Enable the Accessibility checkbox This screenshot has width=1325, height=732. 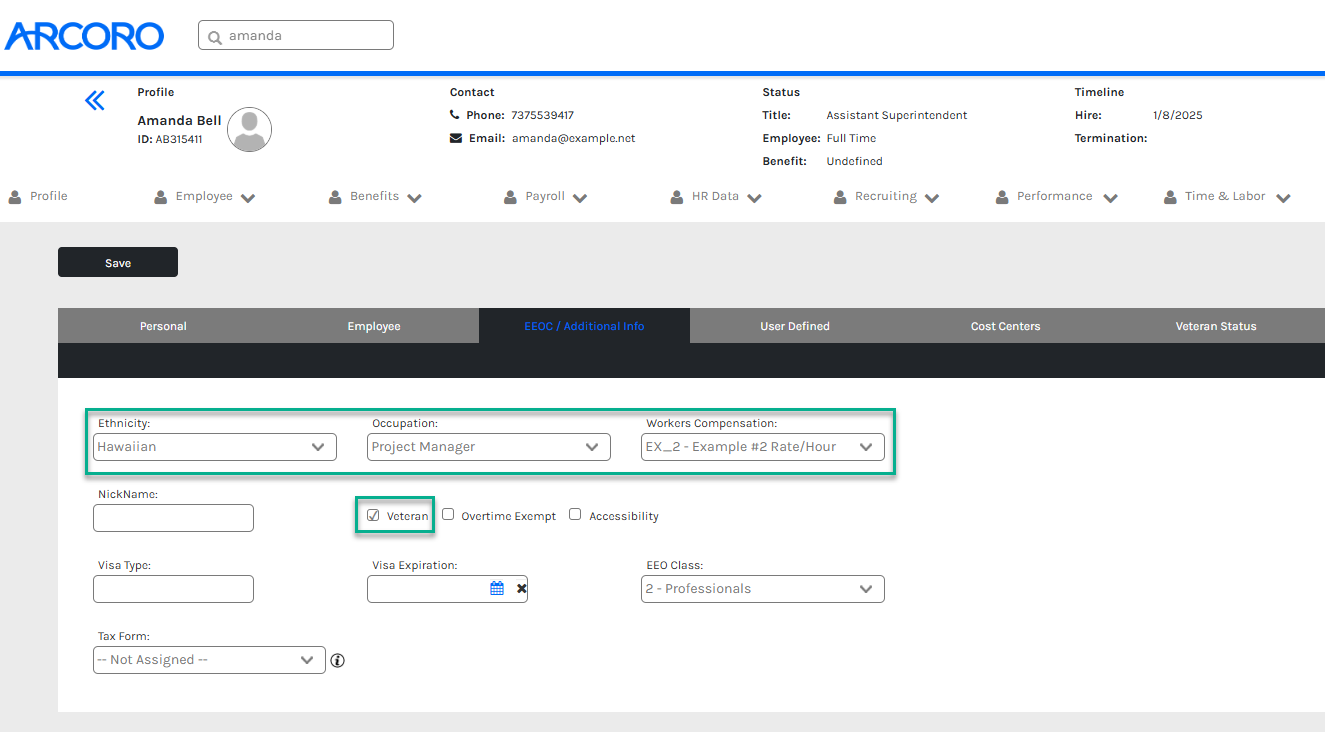(x=575, y=515)
